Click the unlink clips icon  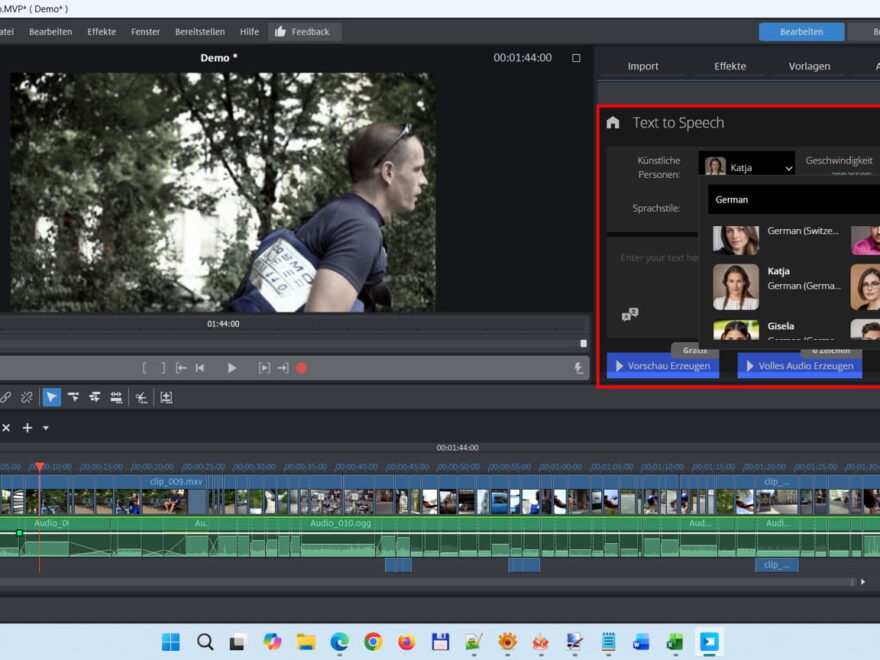coord(27,397)
